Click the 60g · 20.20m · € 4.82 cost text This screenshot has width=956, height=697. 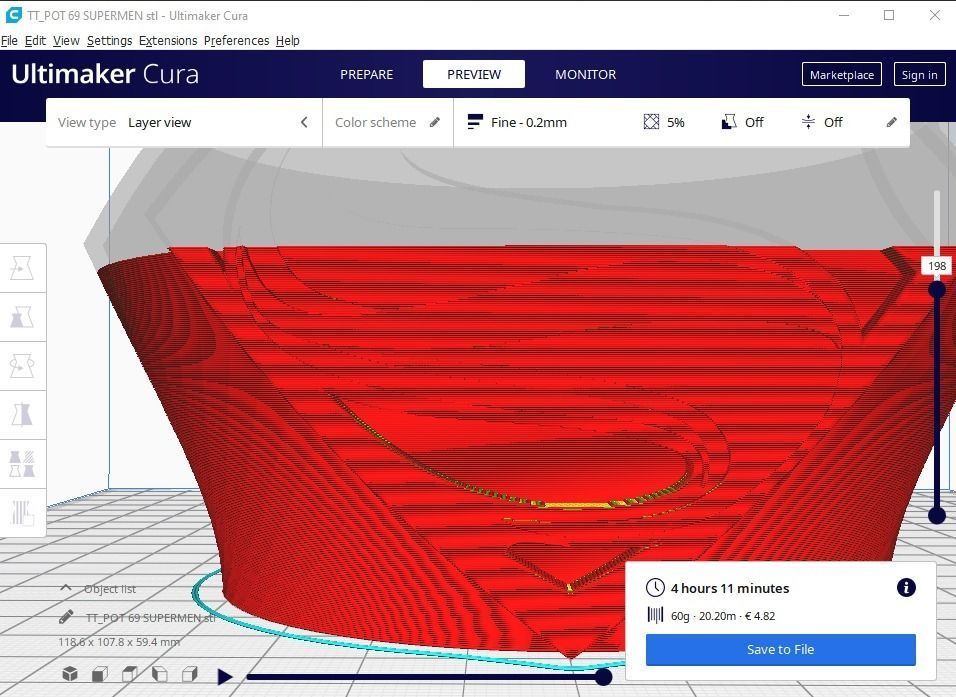click(x=723, y=616)
